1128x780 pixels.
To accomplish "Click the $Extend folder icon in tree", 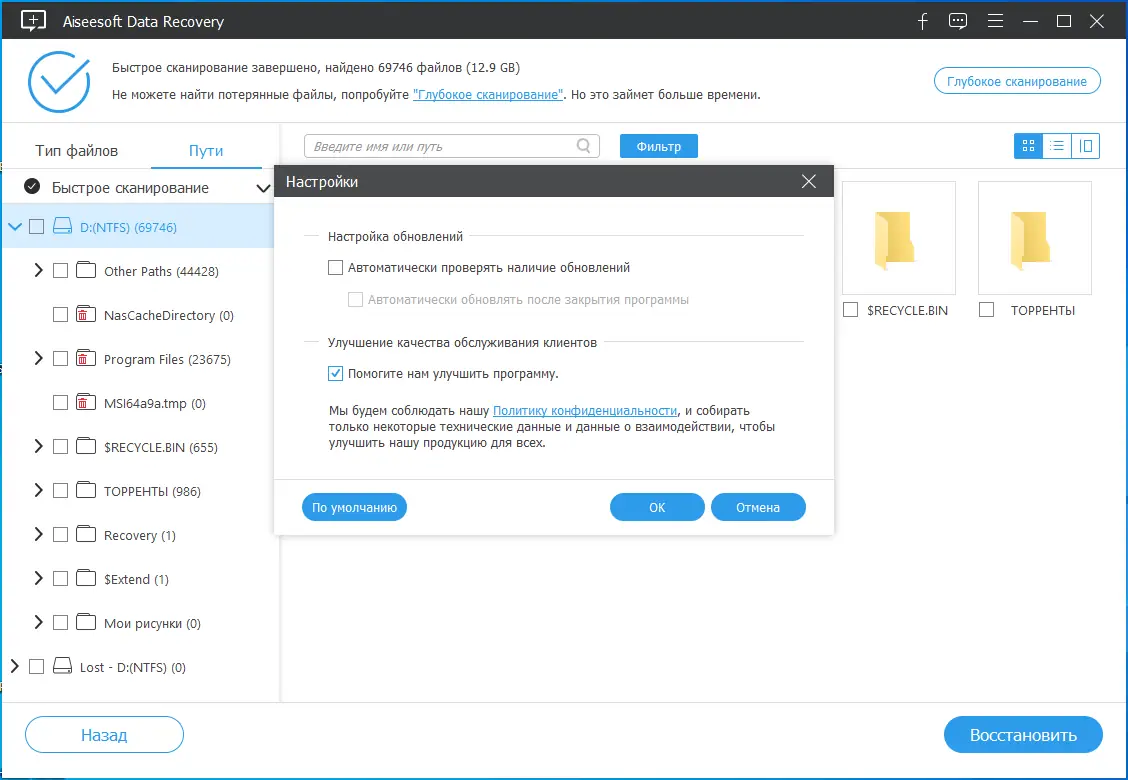I will pos(86,578).
